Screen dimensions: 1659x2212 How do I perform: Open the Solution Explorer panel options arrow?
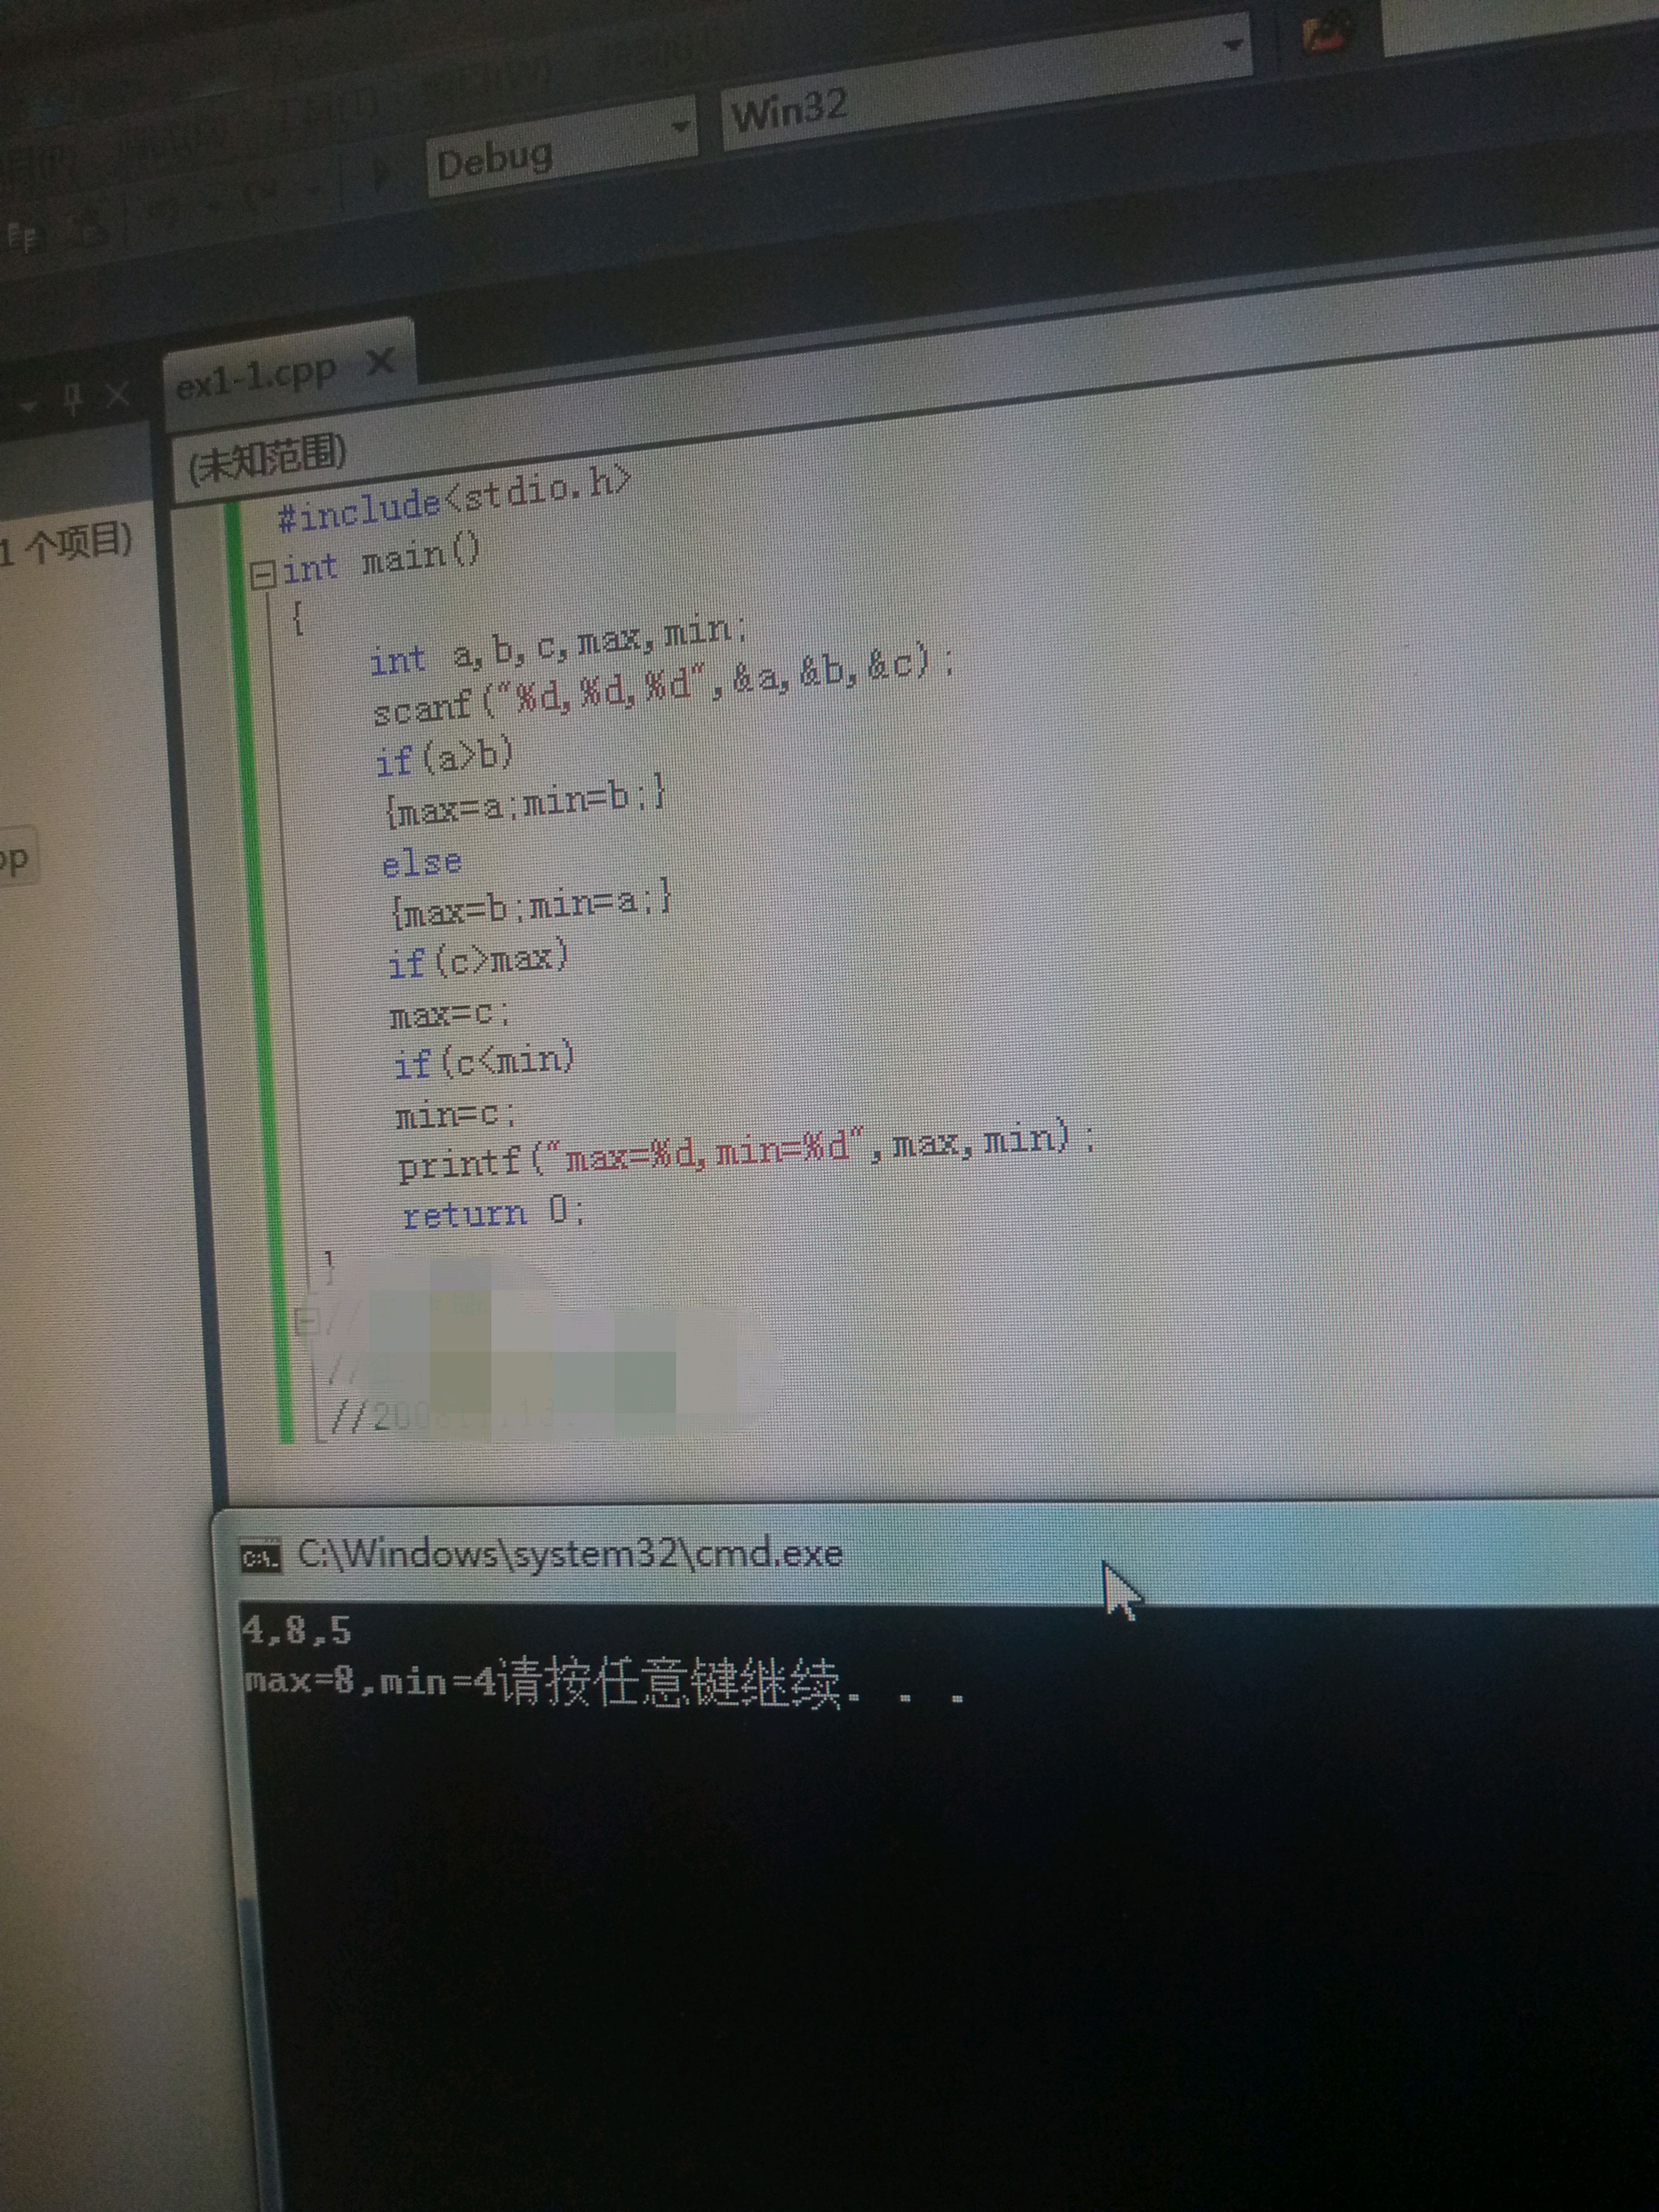click(x=28, y=405)
